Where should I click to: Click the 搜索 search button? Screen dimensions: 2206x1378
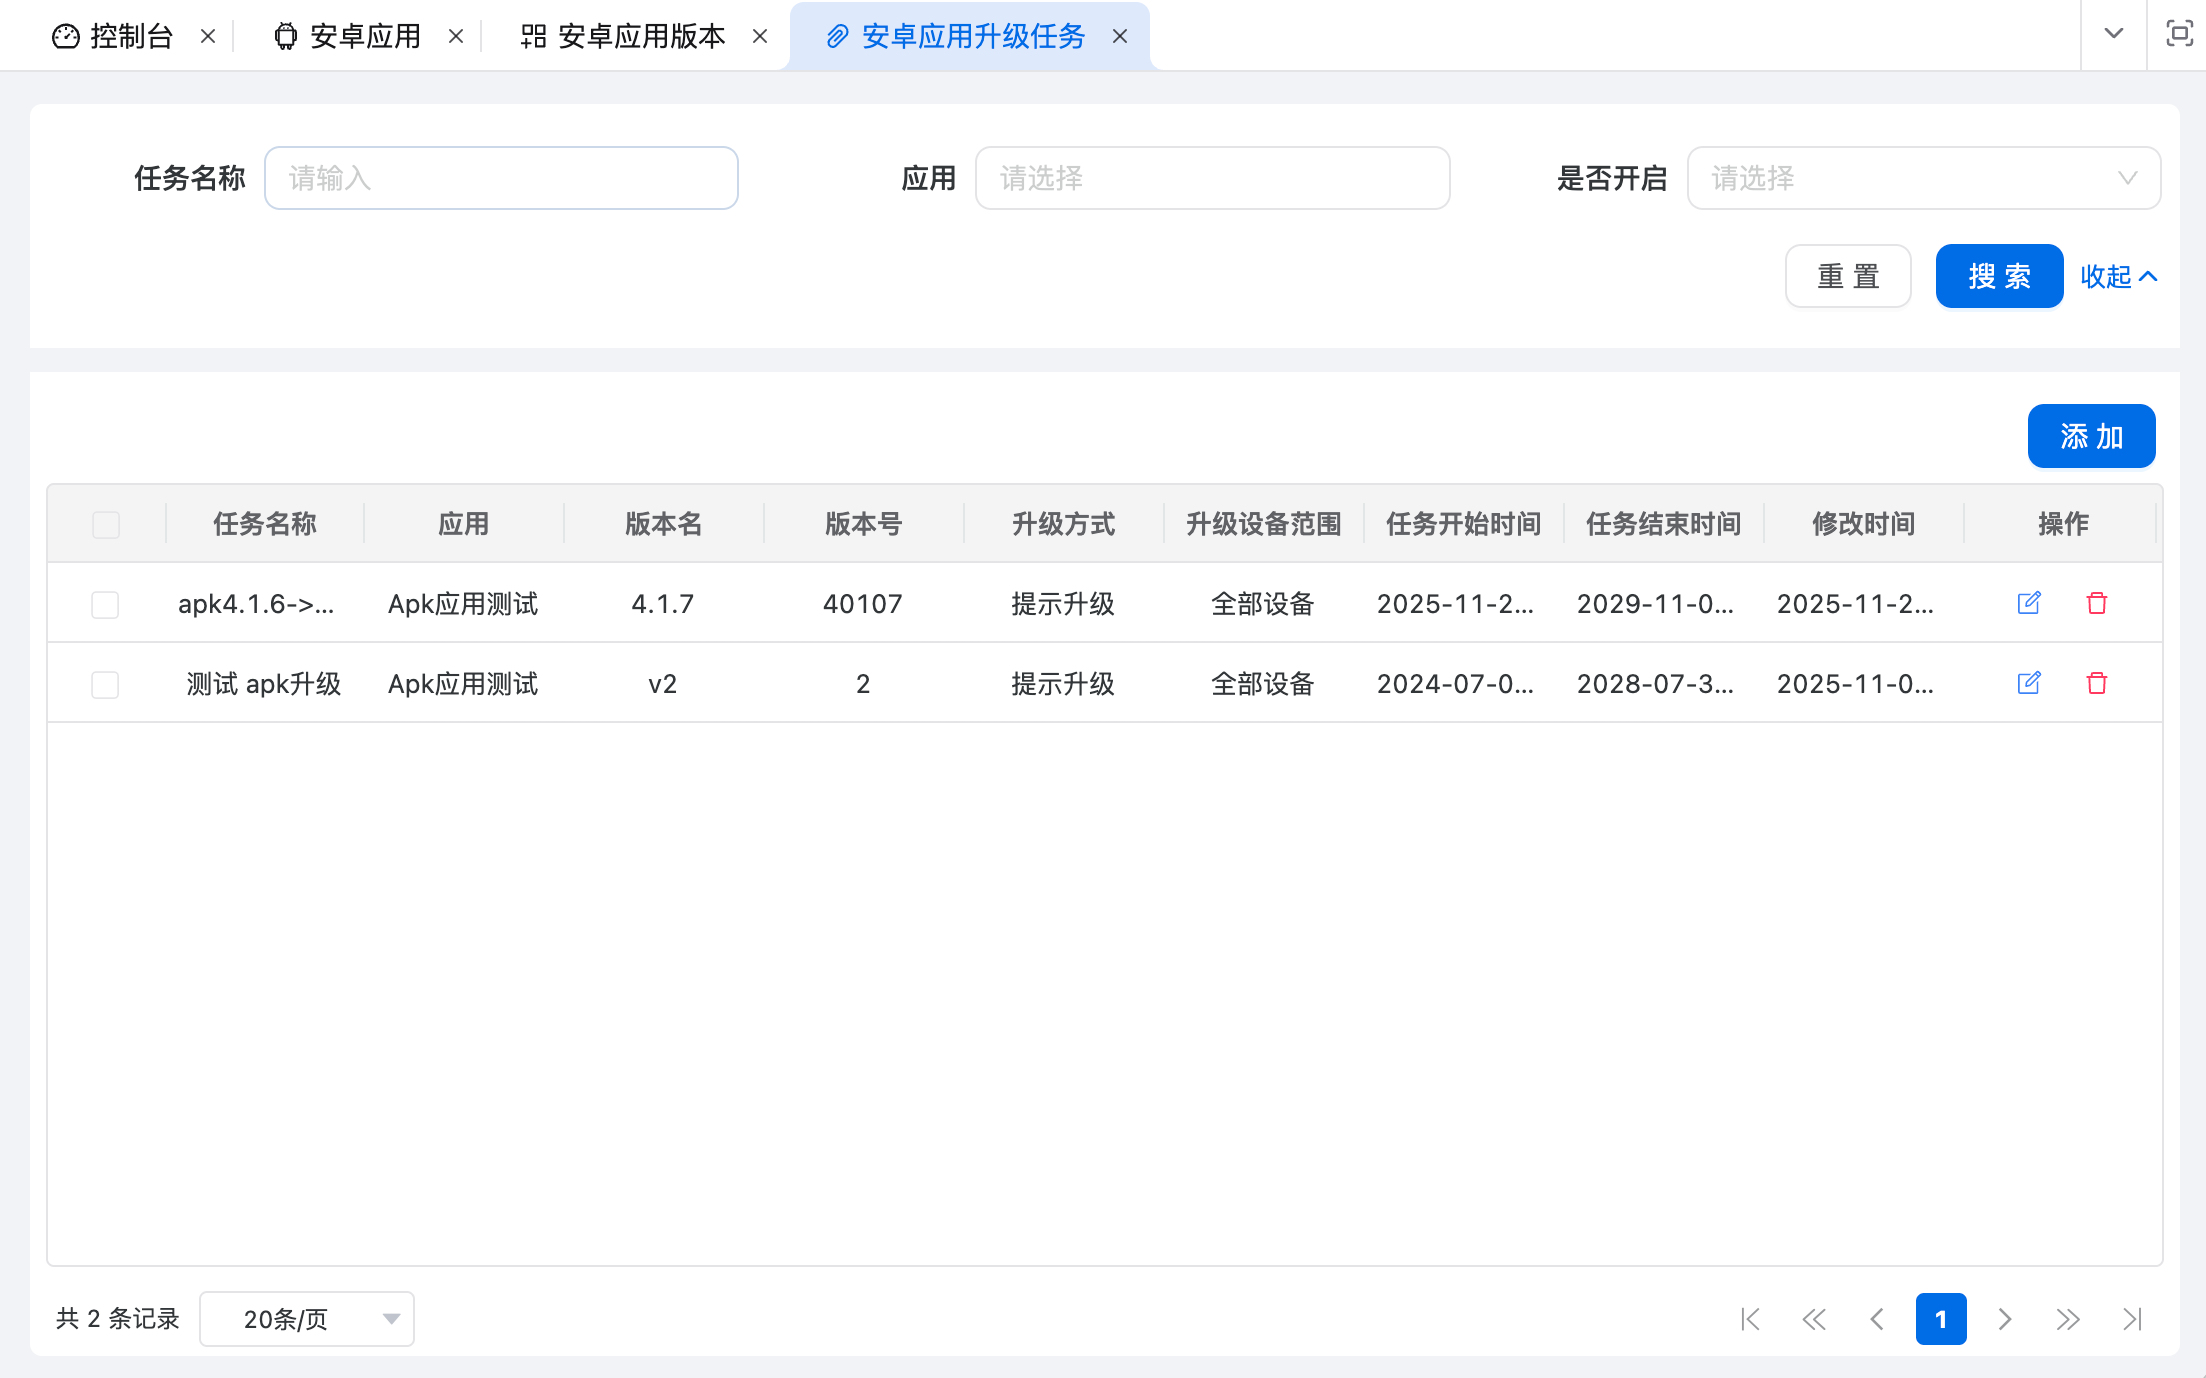pos(1999,276)
